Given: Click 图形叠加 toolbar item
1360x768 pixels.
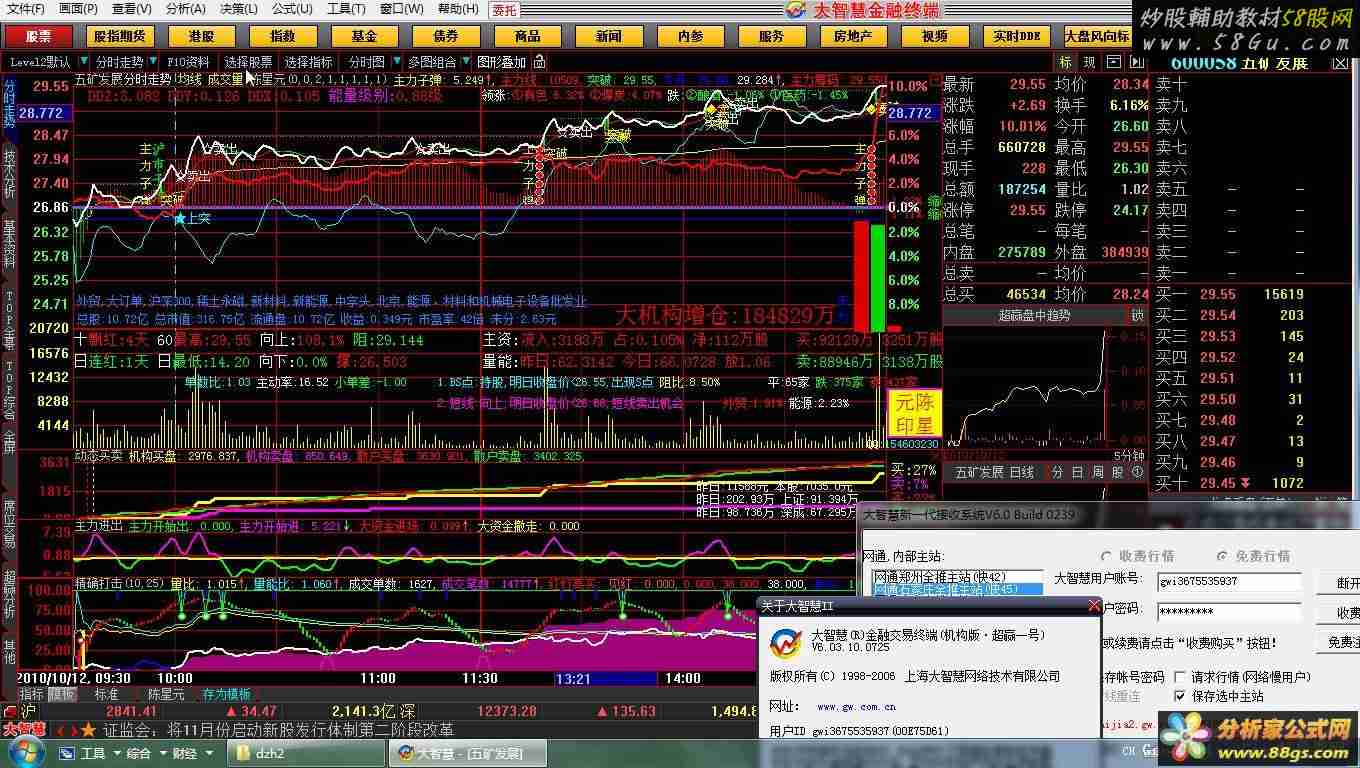Looking at the screenshot, I should [x=502, y=62].
